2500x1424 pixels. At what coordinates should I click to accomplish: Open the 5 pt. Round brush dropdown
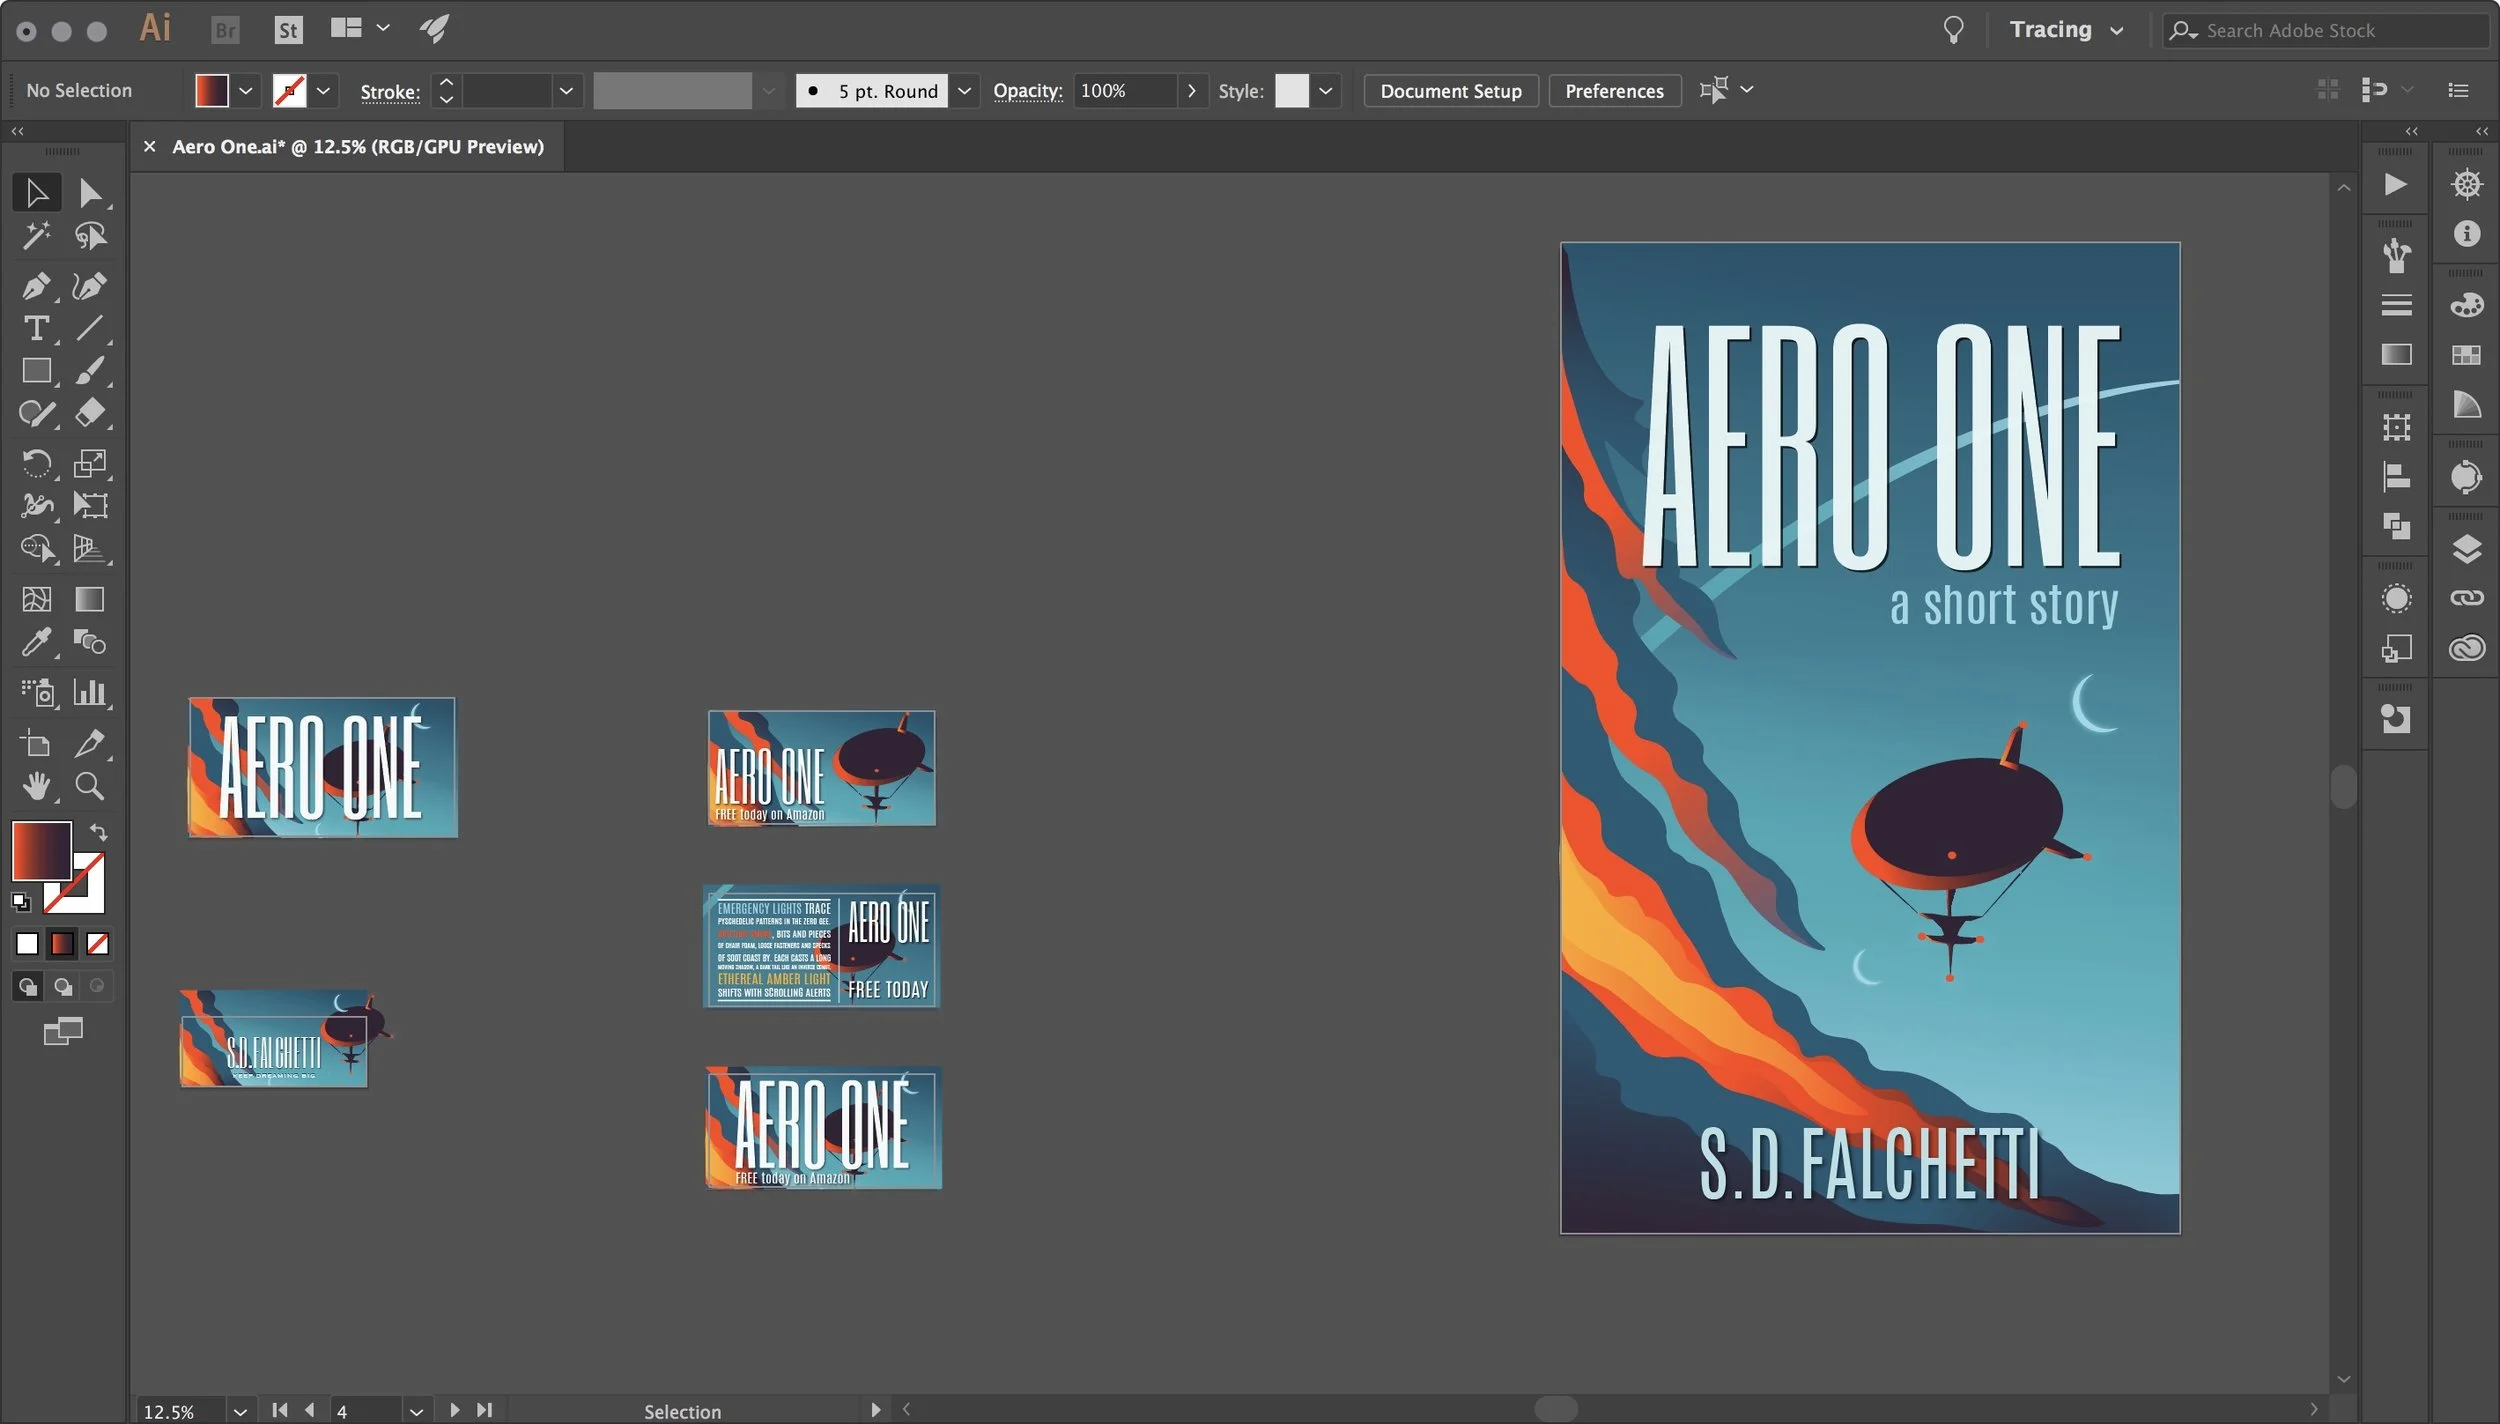pos(964,91)
